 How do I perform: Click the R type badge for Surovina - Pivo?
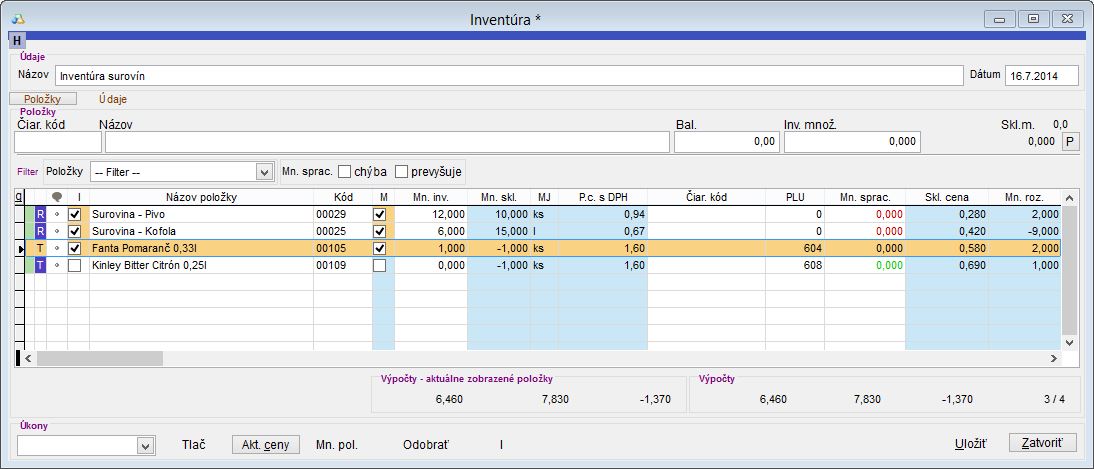tap(41, 214)
